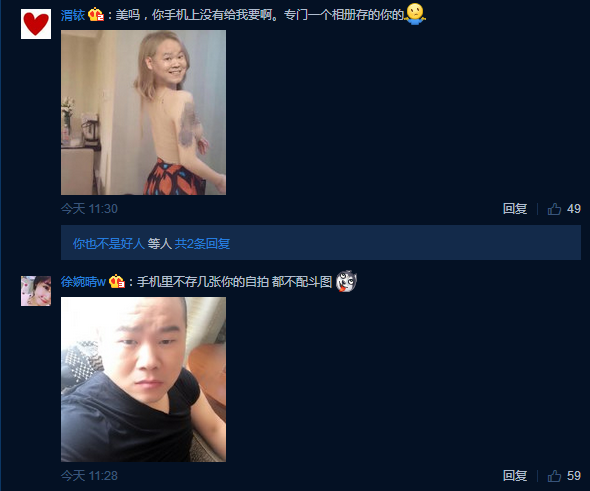Click the like count 59
590x491 pixels.
574,476
